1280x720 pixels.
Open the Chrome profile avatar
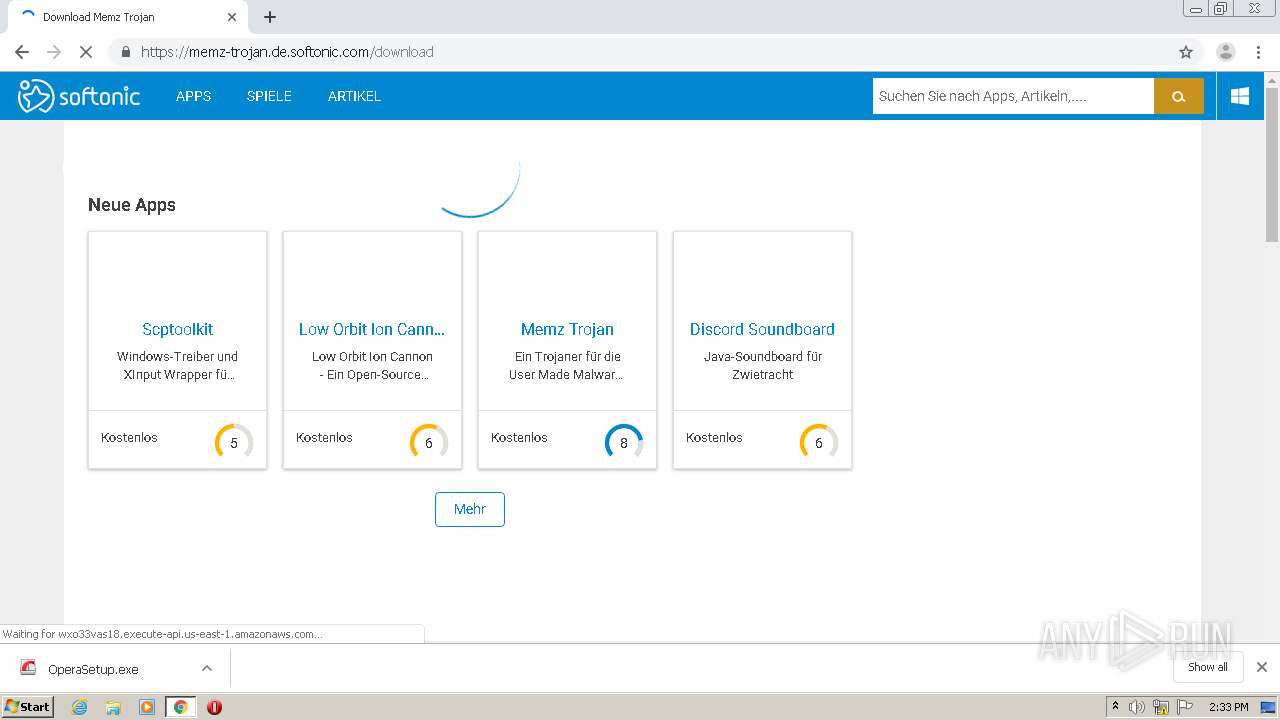point(1226,52)
